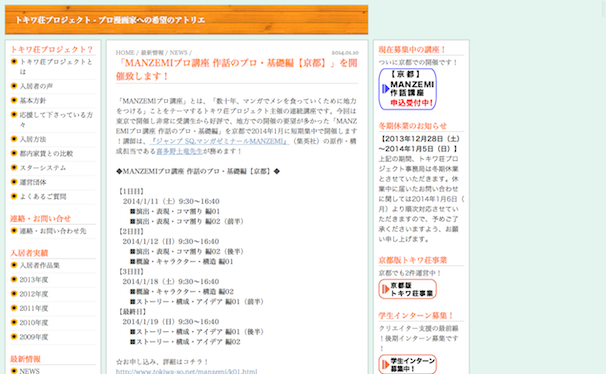The height and width of the screenshot is (374, 606).
Task: Click ☆お申し込み、詳細はコチラ! text
Action: pos(162,362)
